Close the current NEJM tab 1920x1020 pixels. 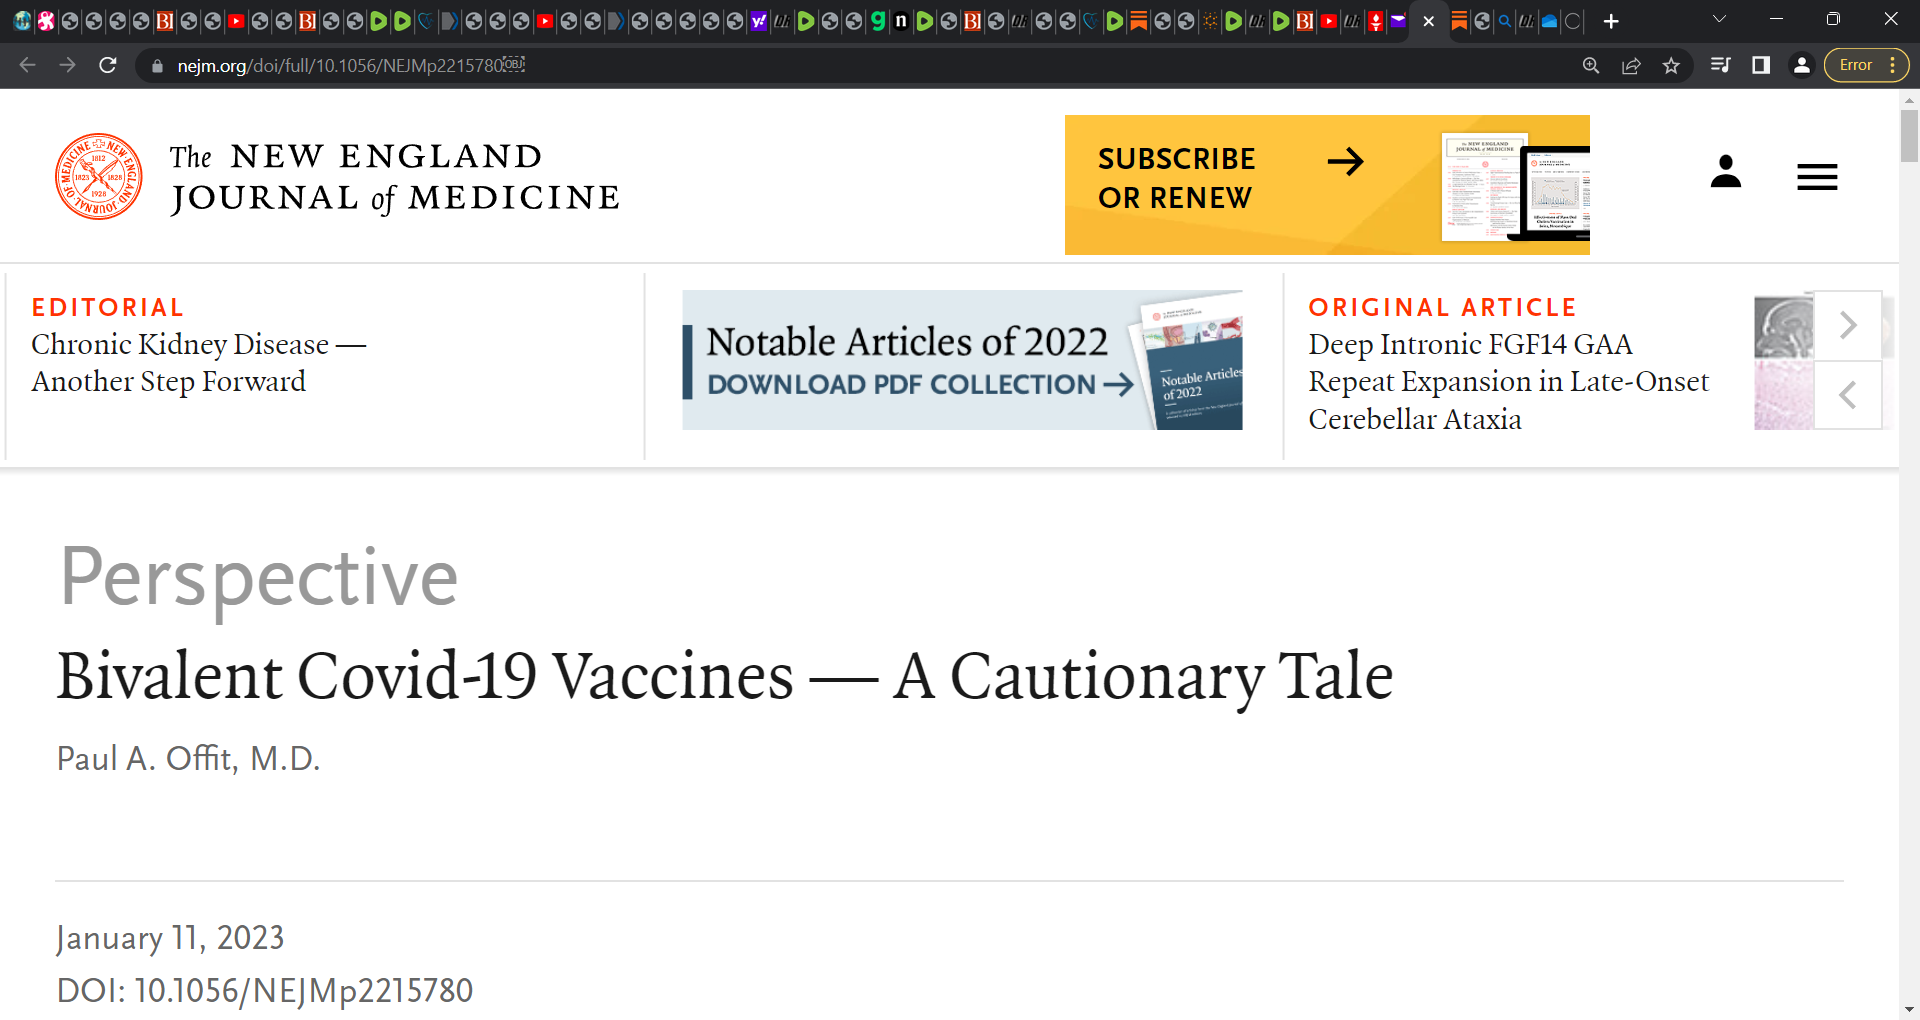pos(1429,21)
